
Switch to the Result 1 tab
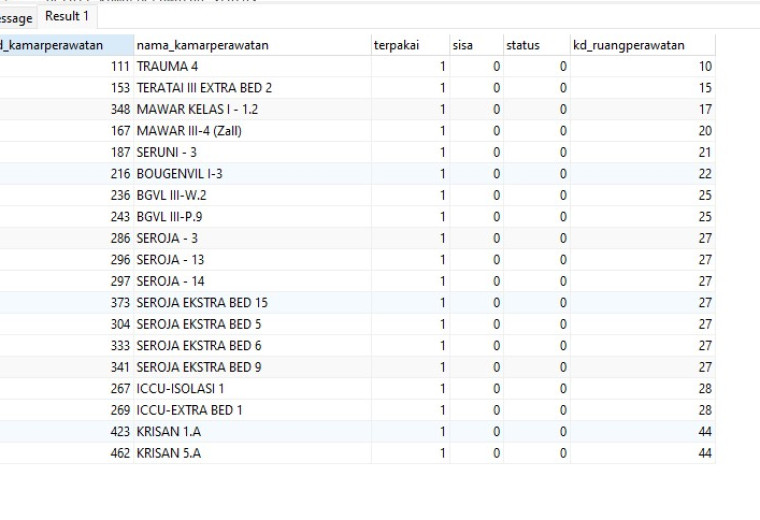point(67,16)
